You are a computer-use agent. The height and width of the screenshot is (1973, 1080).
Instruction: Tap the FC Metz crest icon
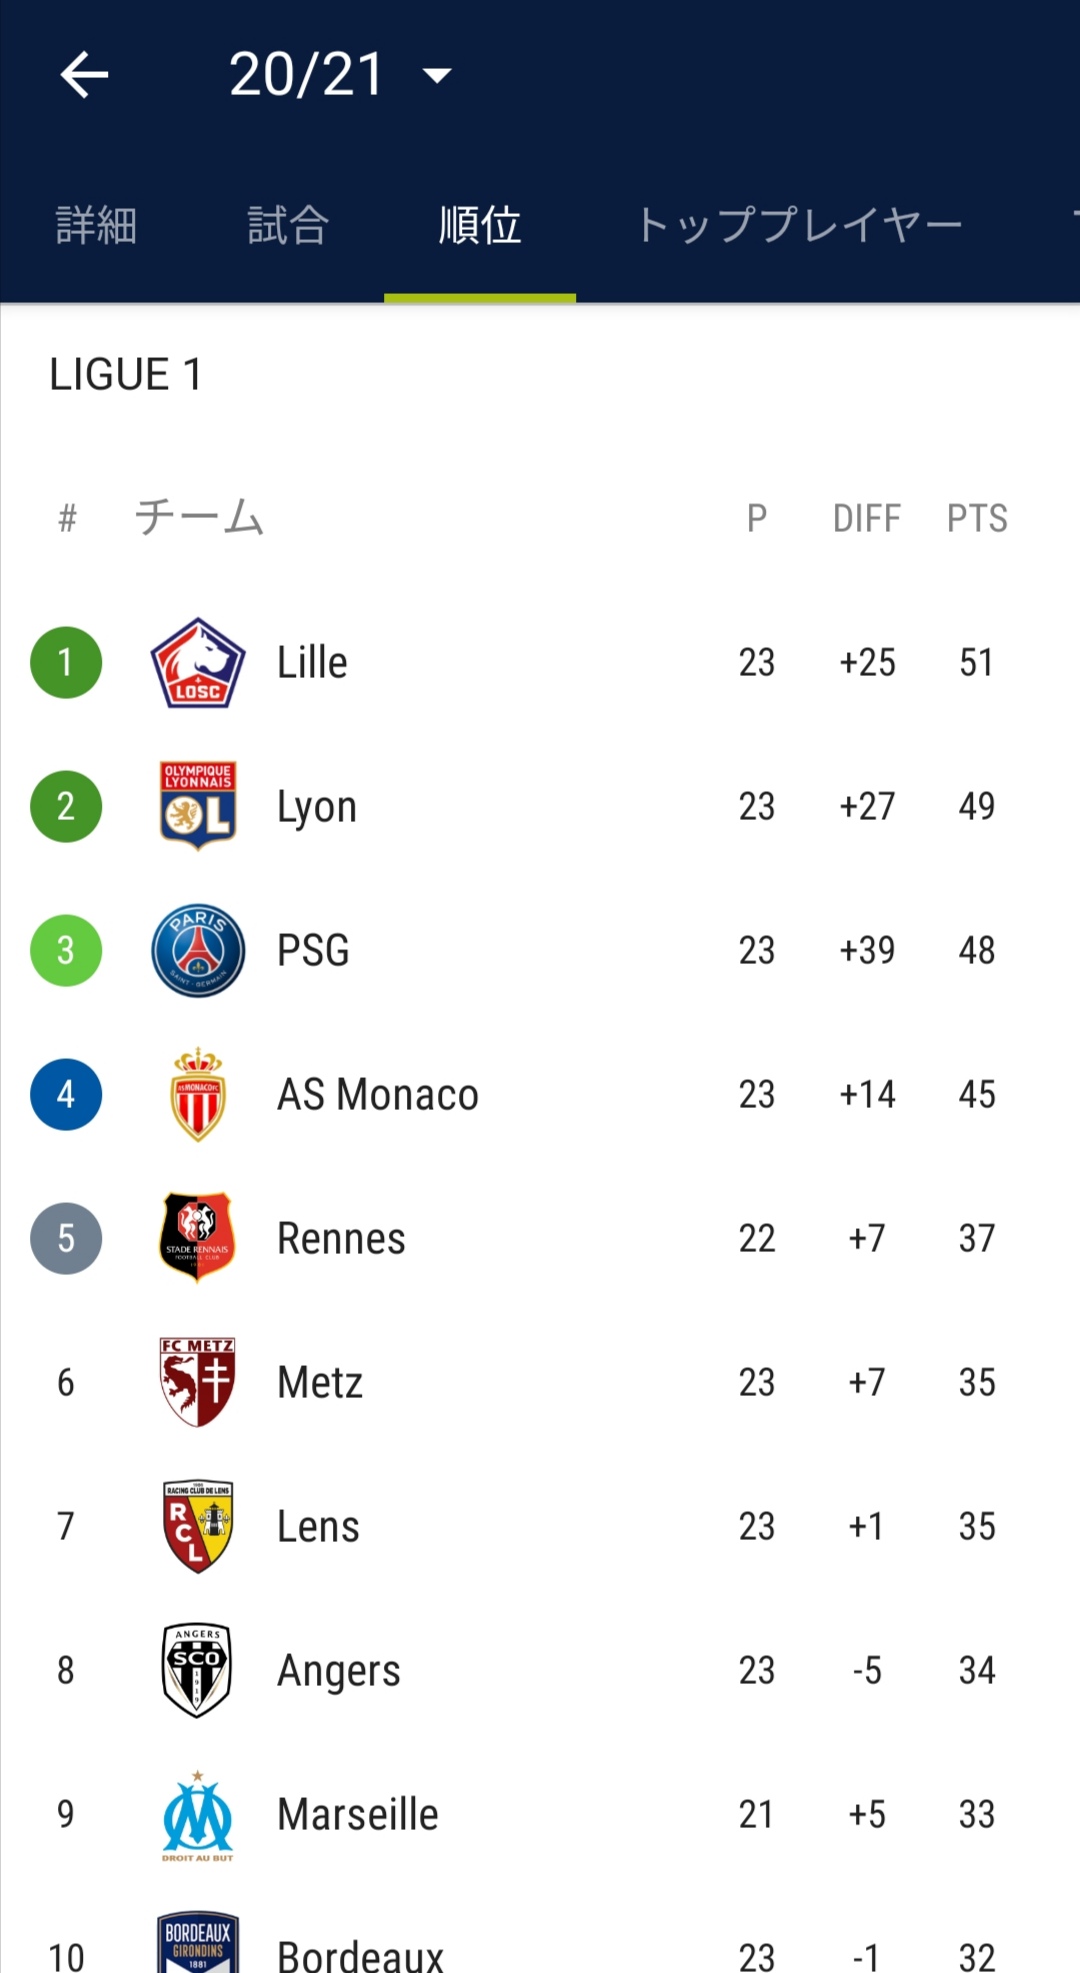(198, 1382)
